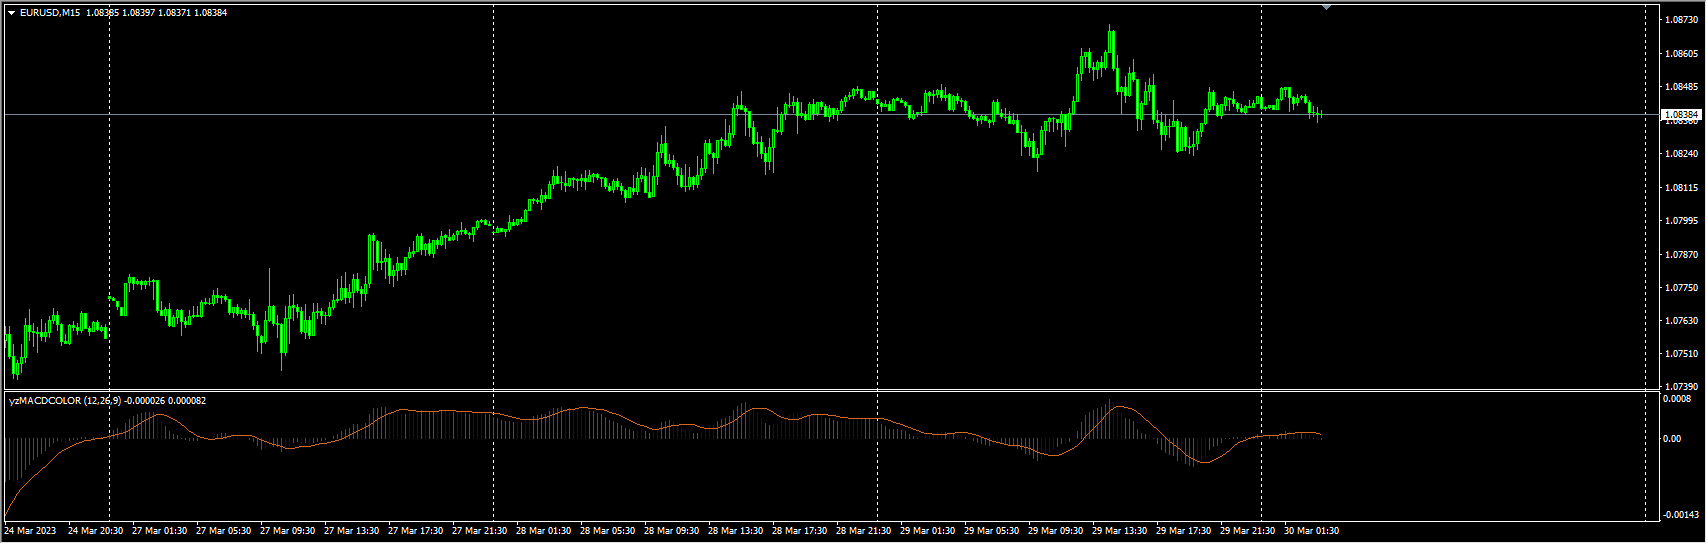Click the 27 Mar 05:30 time label
The height and width of the screenshot is (544, 1707).
coord(223,531)
